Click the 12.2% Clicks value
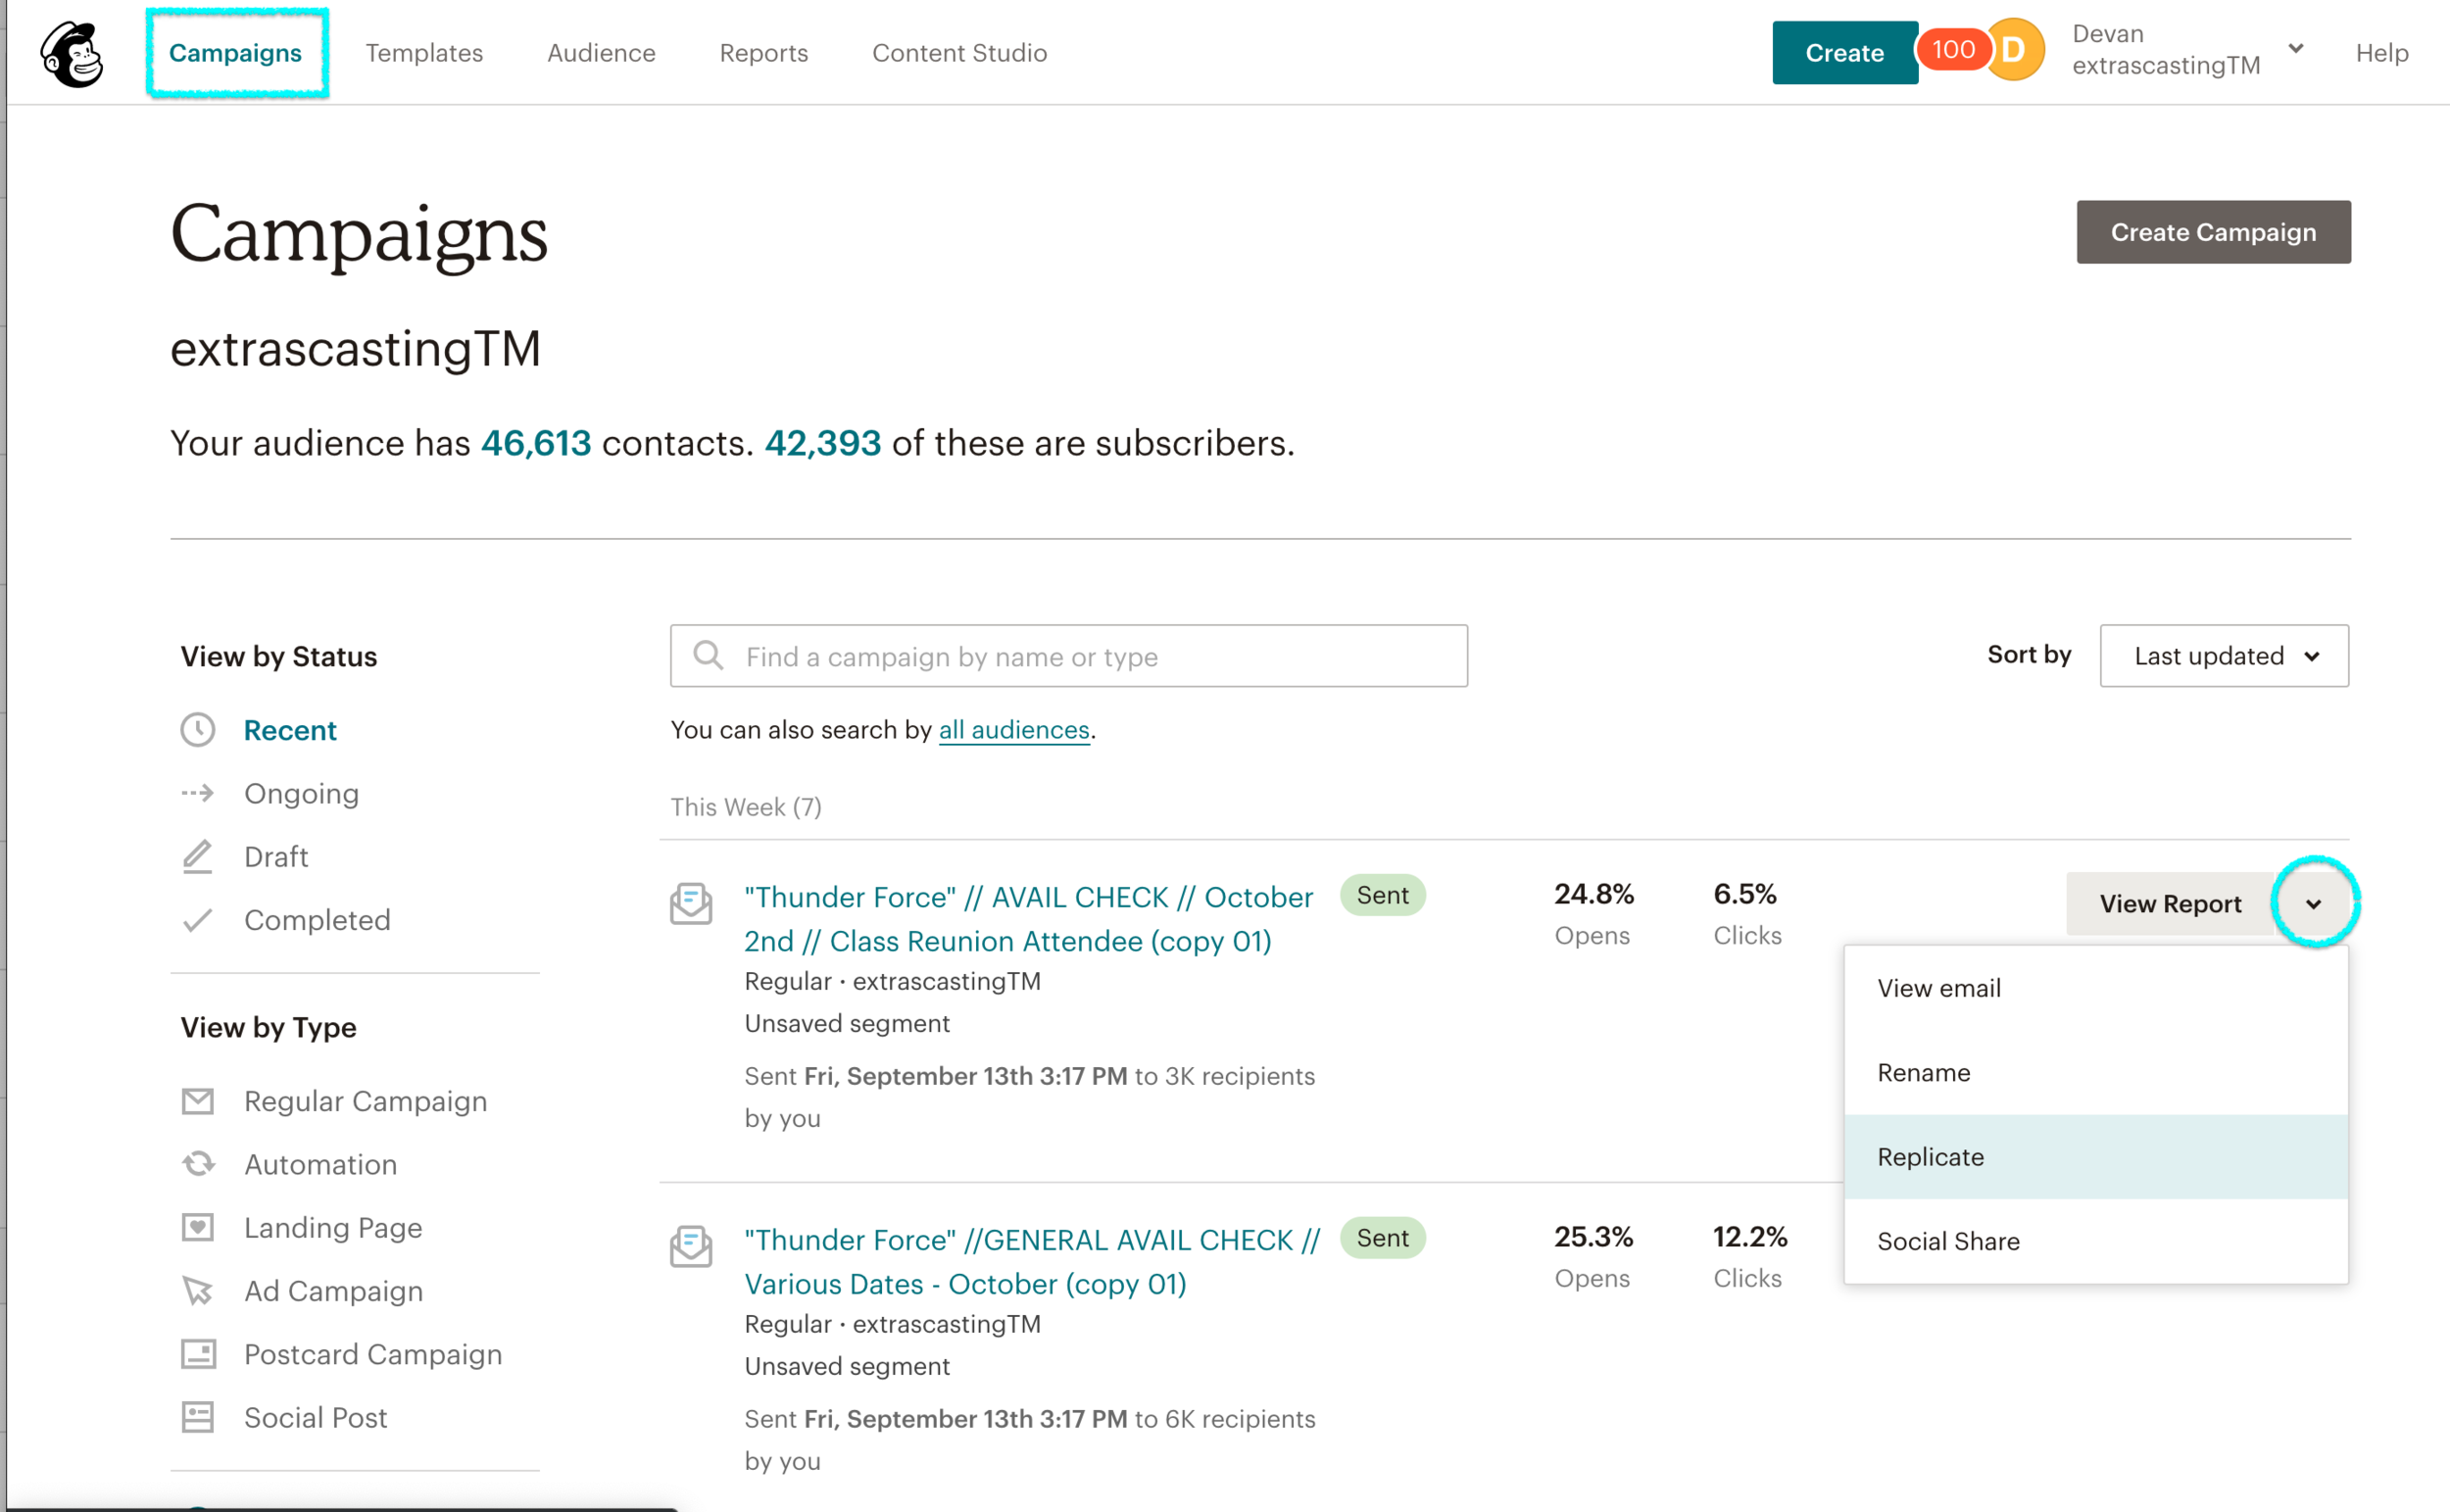Viewport: 2450px width, 1512px height. (1750, 1237)
